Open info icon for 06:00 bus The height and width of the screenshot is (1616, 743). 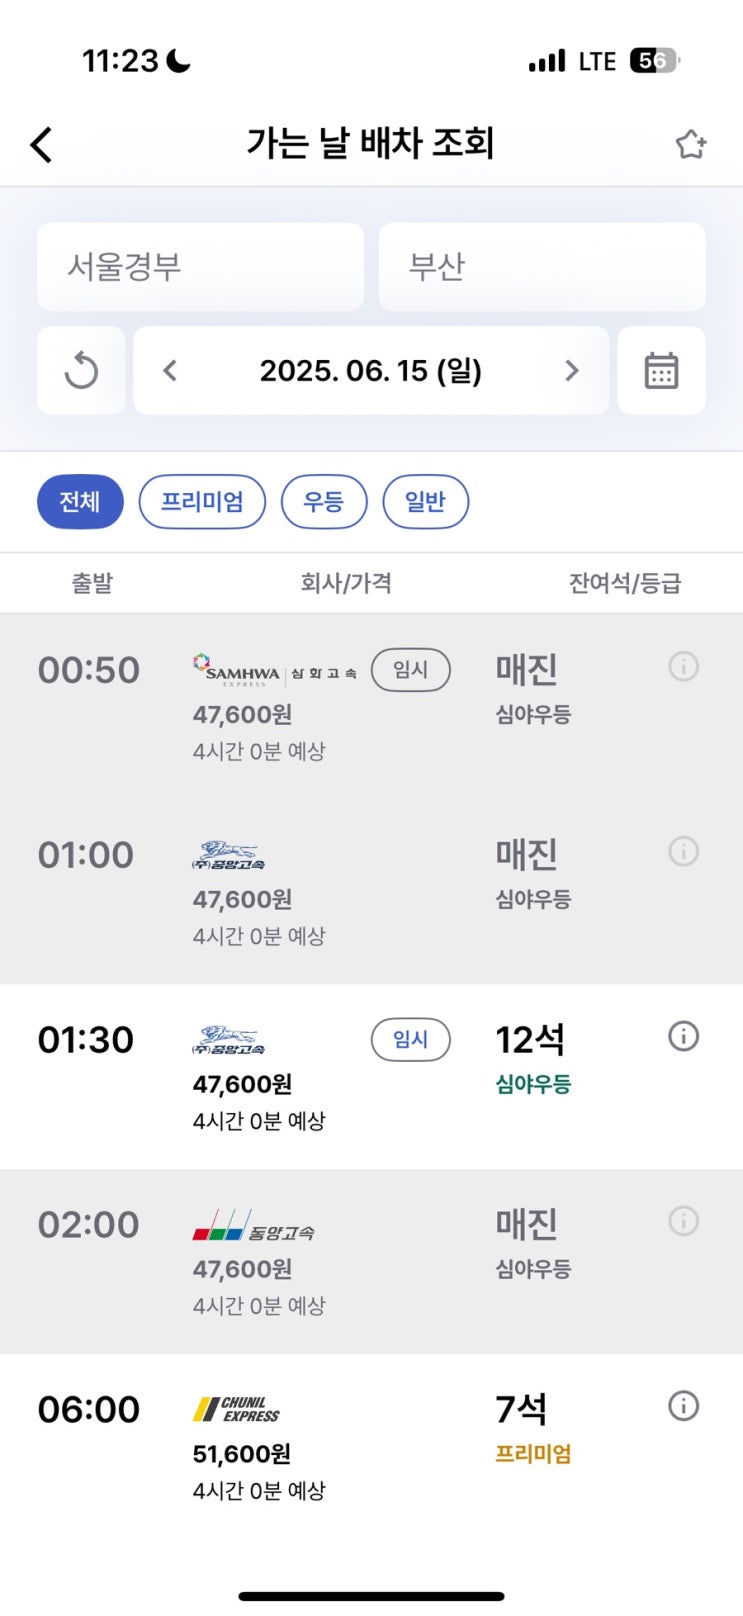[x=683, y=1406]
